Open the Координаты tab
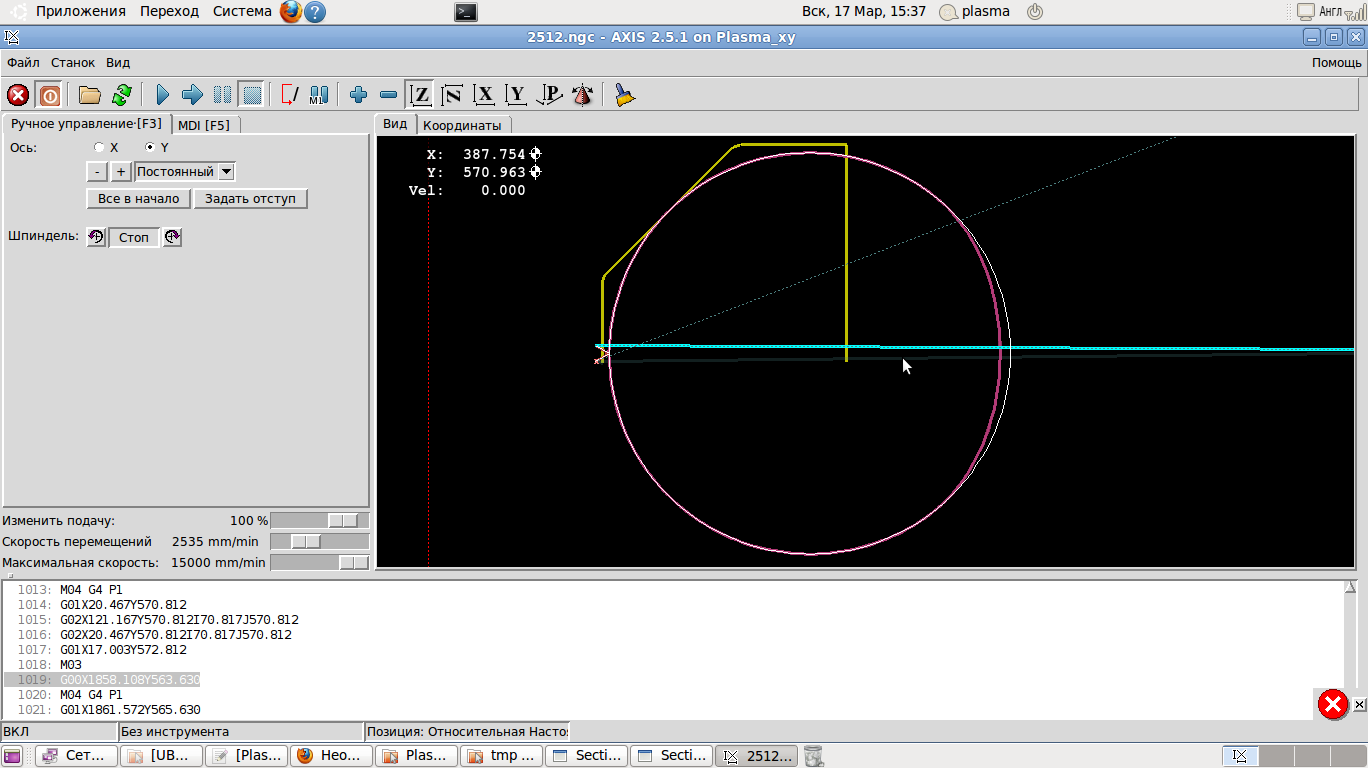This screenshot has height=768, width=1368. (x=462, y=125)
